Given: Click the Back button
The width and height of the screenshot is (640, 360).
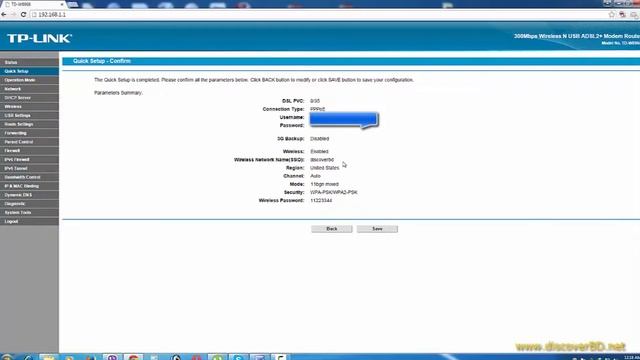Looking at the screenshot, I should (x=331, y=229).
